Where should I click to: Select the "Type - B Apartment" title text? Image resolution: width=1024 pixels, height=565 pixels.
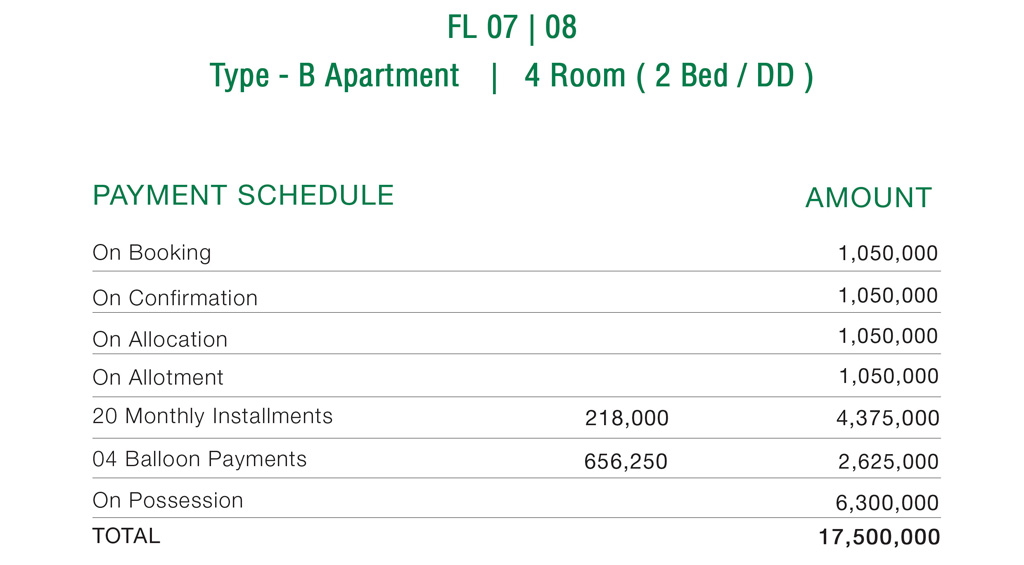334,76
